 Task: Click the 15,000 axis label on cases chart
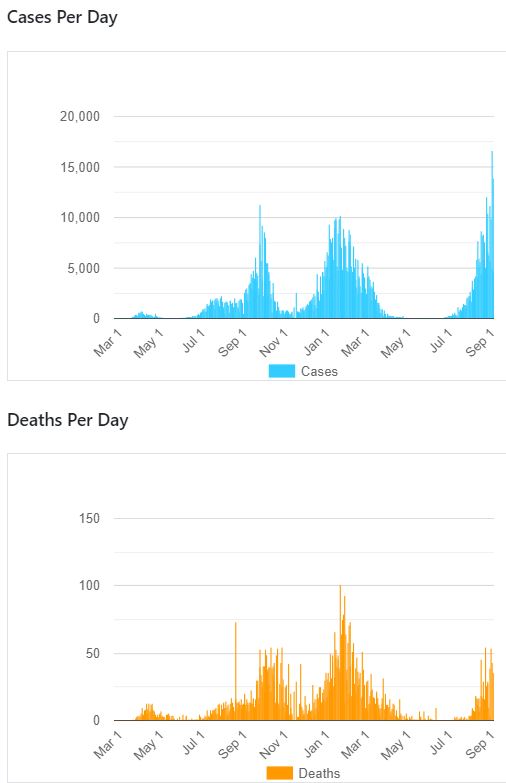(x=80, y=167)
